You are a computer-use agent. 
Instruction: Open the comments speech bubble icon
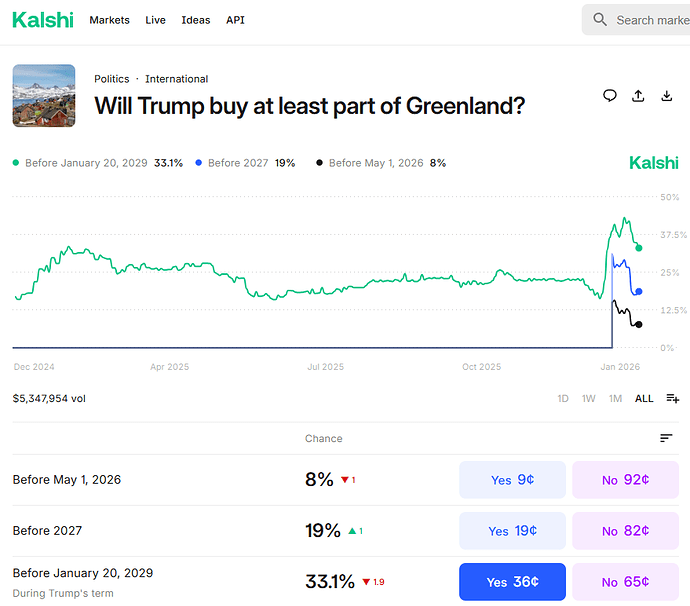tap(610, 96)
